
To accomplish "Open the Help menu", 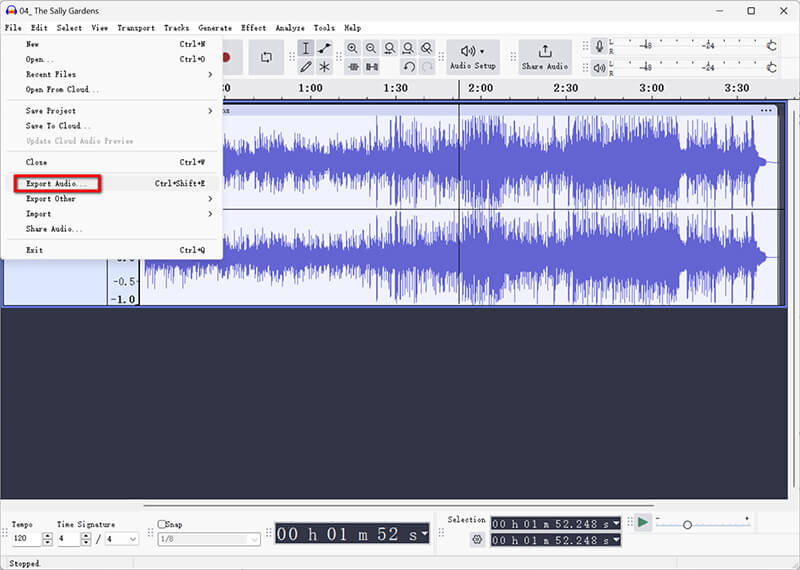I will pyautogui.click(x=353, y=28).
